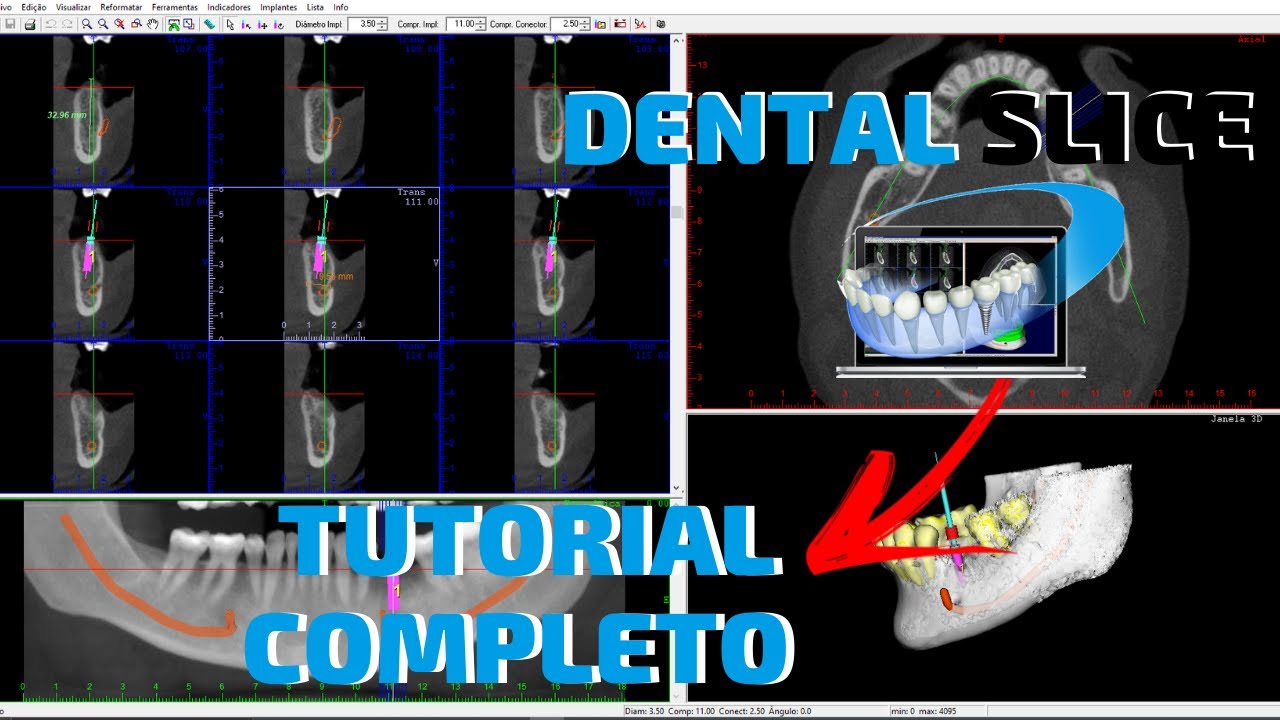Select the Zoom out magnifier tool
The height and width of the screenshot is (720, 1280).
click(103, 24)
